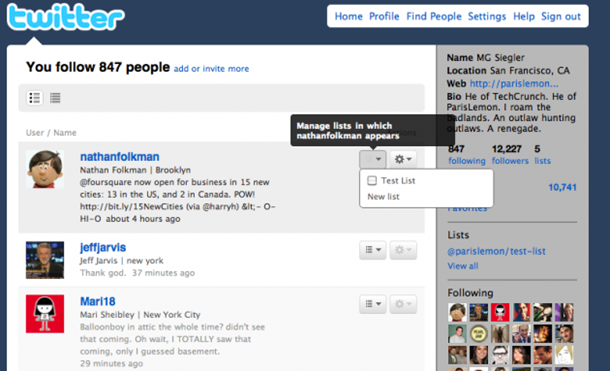The image size is (610, 371).
Task: Click red avatar in Following grid
Action: click(x=500, y=312)
